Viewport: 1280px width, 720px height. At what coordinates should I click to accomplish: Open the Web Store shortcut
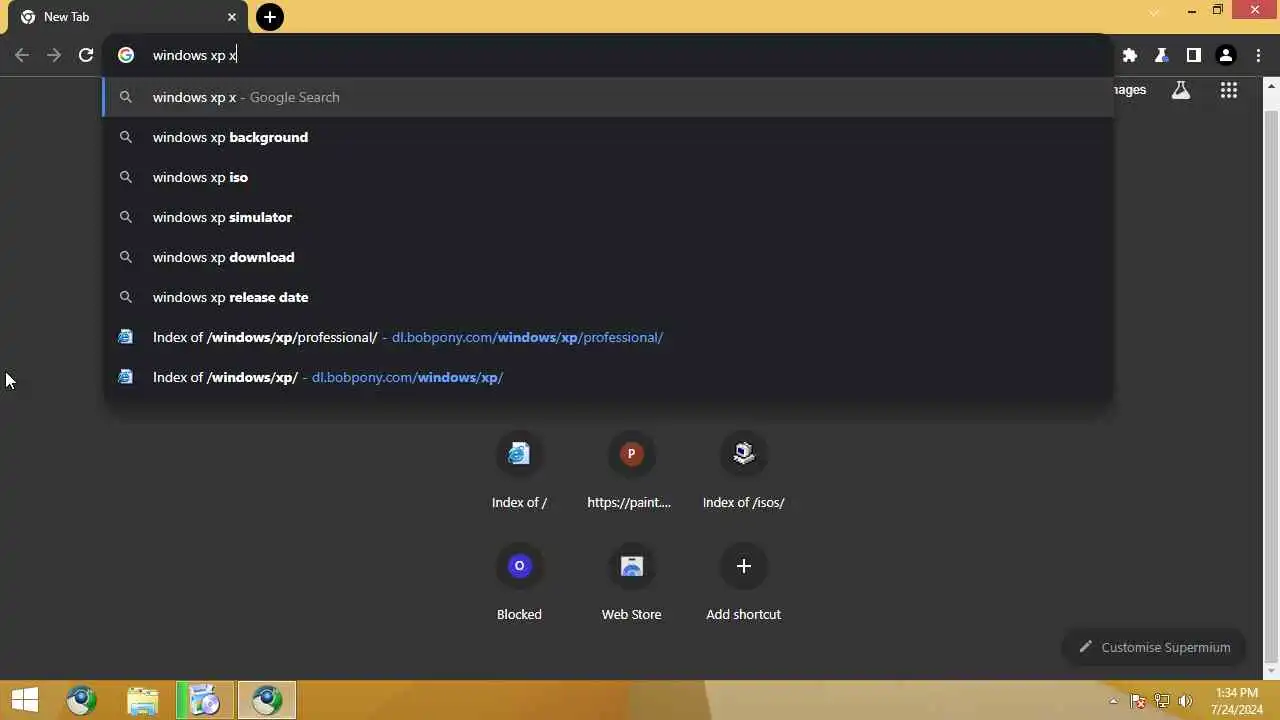tap(631, 582)
